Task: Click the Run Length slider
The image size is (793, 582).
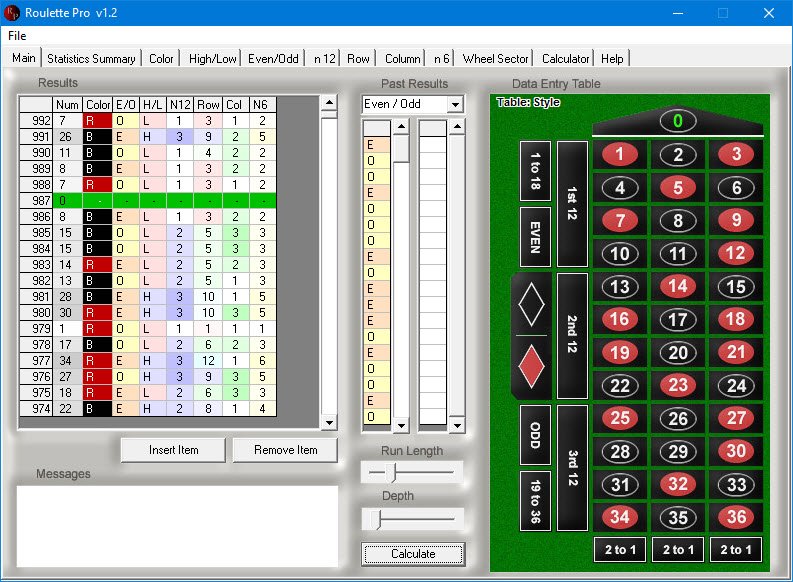Action: (x=412, y=473)
